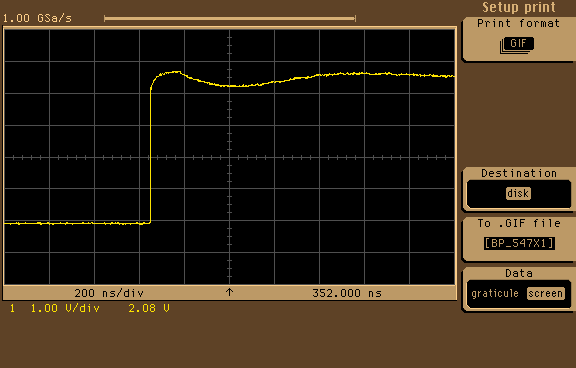Click the channel 1 indicator label
Image resolution: width=576 pixels, height=368 pixels.
click(x=12, y=308)
